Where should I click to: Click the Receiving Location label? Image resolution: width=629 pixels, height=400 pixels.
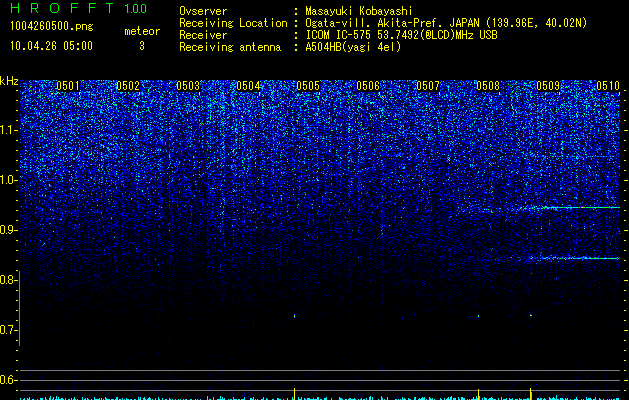click(x=233, y=23)
